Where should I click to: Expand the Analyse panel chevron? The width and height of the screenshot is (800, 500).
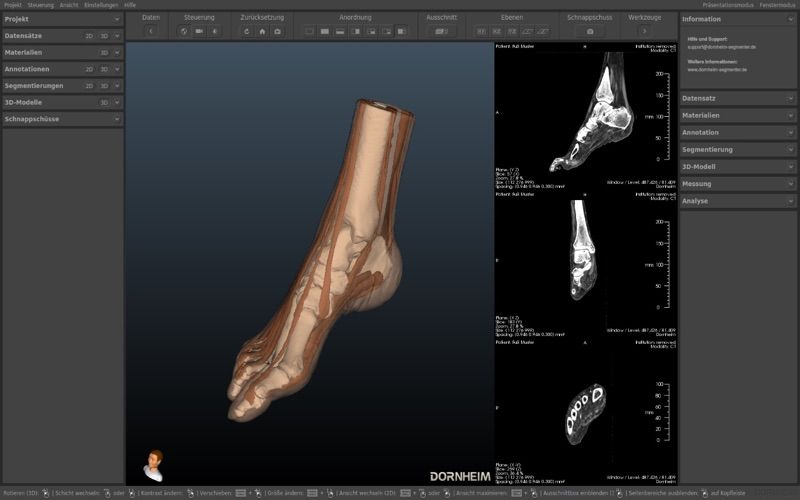tap(790, 201)
